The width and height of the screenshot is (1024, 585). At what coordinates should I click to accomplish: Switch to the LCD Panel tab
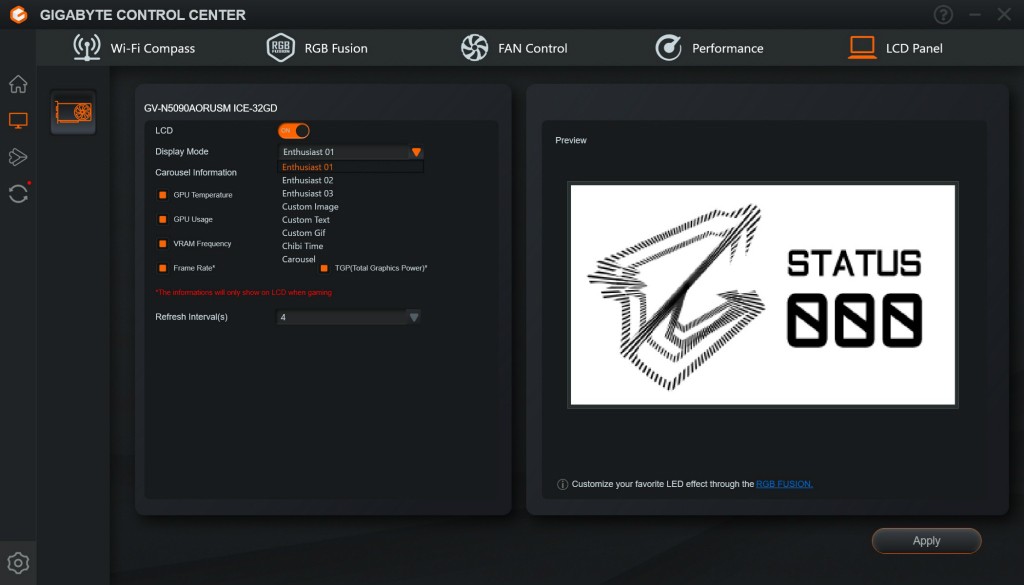click(x=895, y=48)
